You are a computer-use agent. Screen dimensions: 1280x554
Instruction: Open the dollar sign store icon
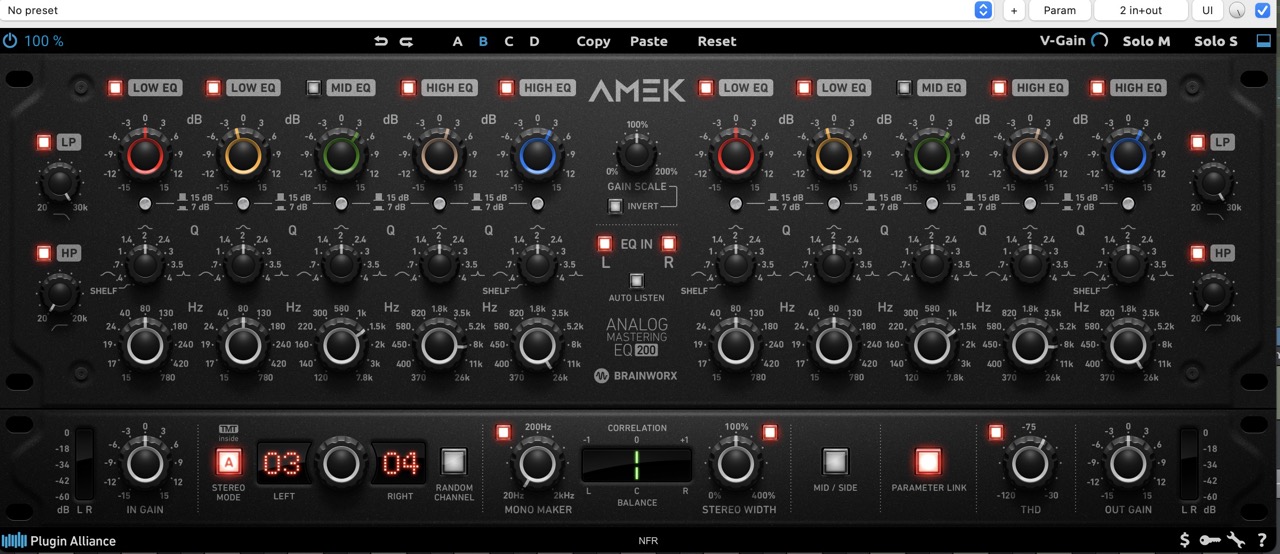(1185, 541)
